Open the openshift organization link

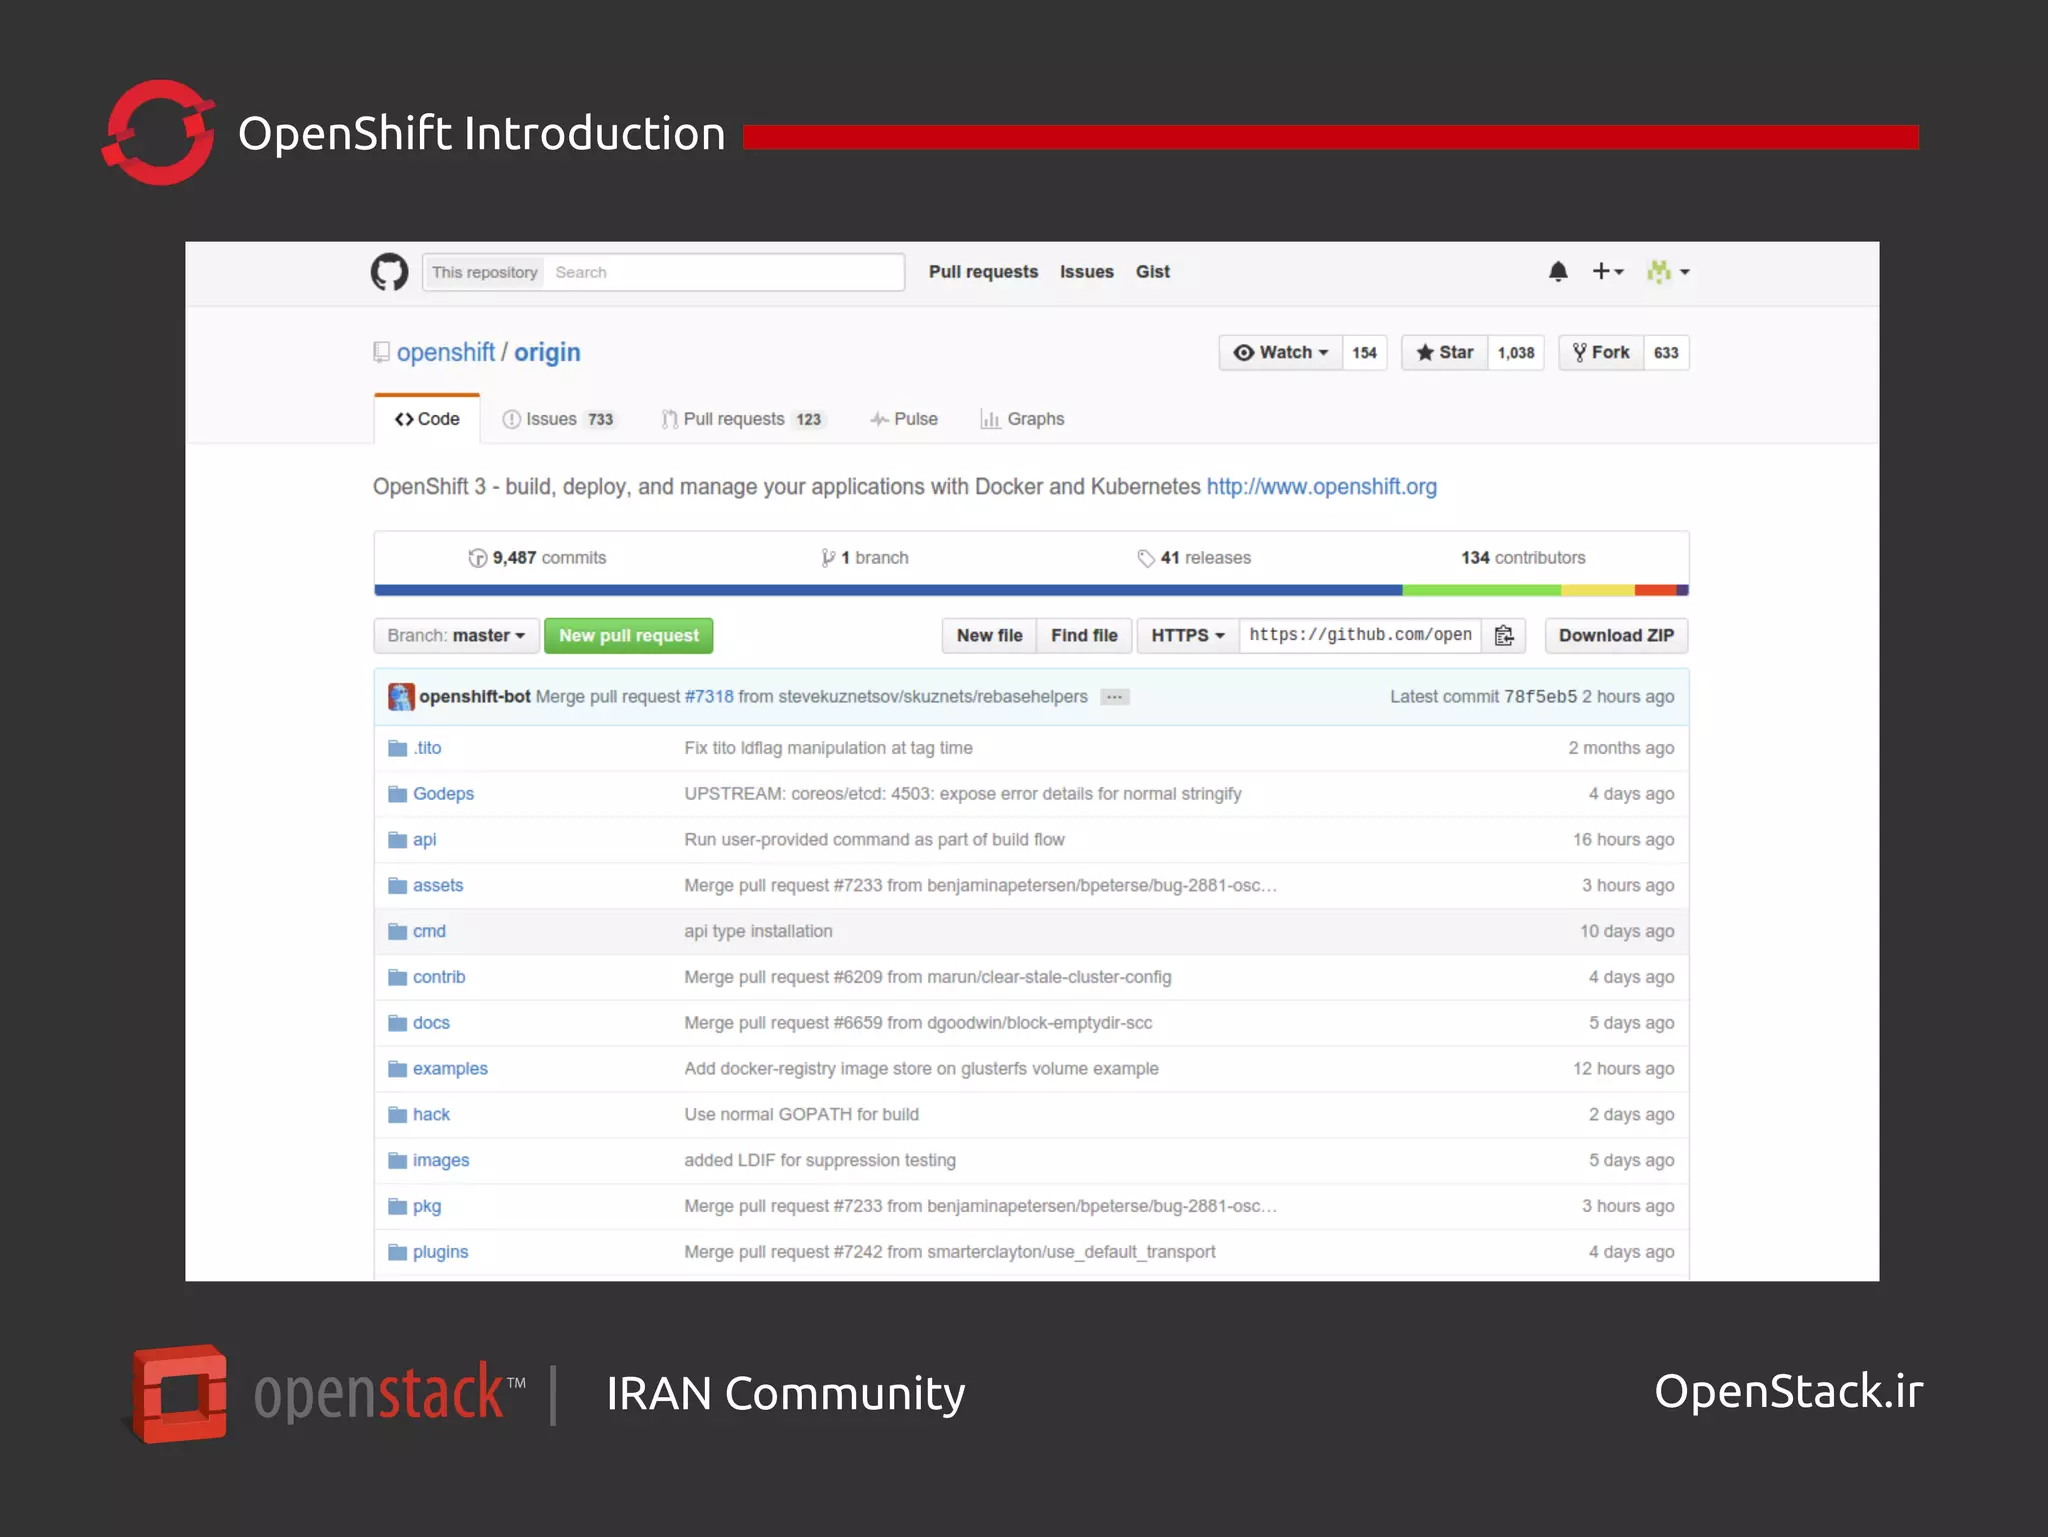[x=446, y=352]
